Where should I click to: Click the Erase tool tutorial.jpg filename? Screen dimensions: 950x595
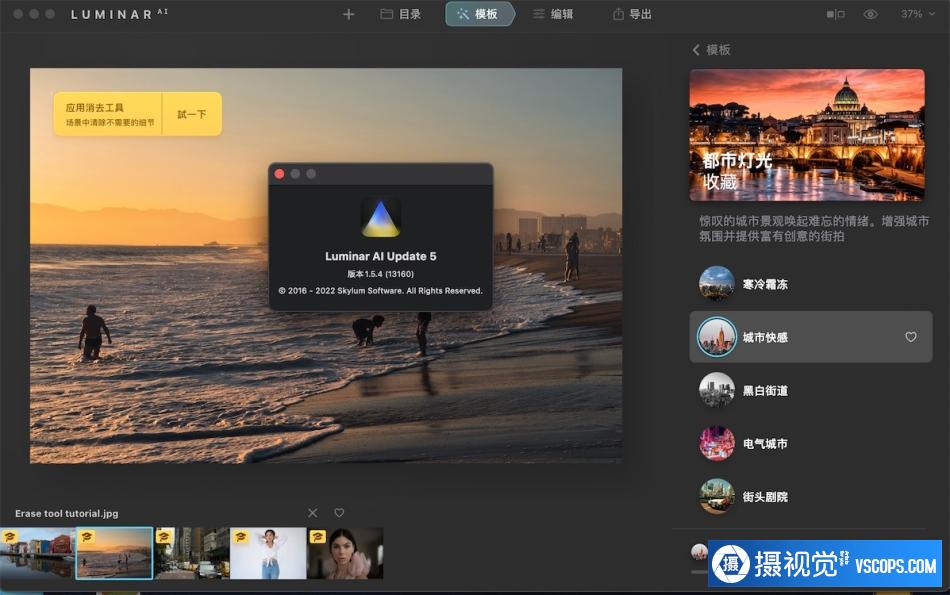coord(67,513)
